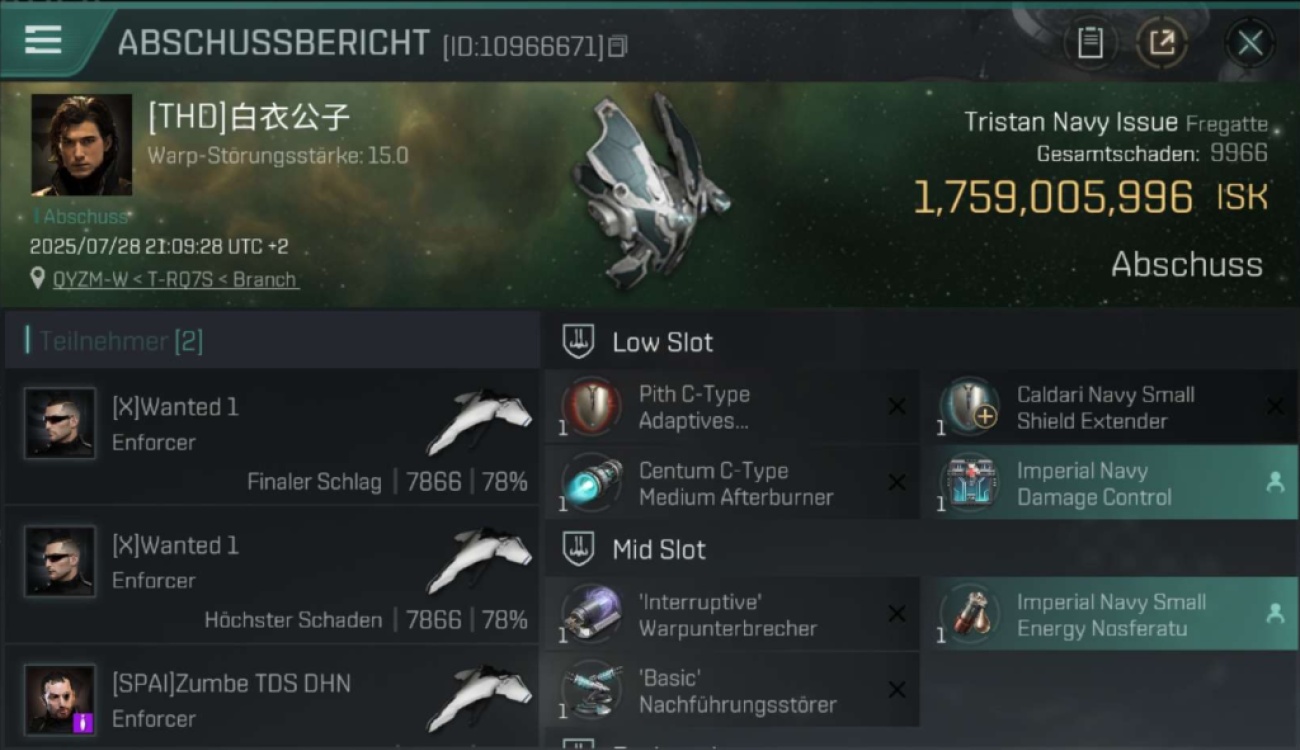Image resolution: width=1300 pixels, height=750 pixels.
Task: Collapse the Low Slot section header
Action: [x=640, y=342]
